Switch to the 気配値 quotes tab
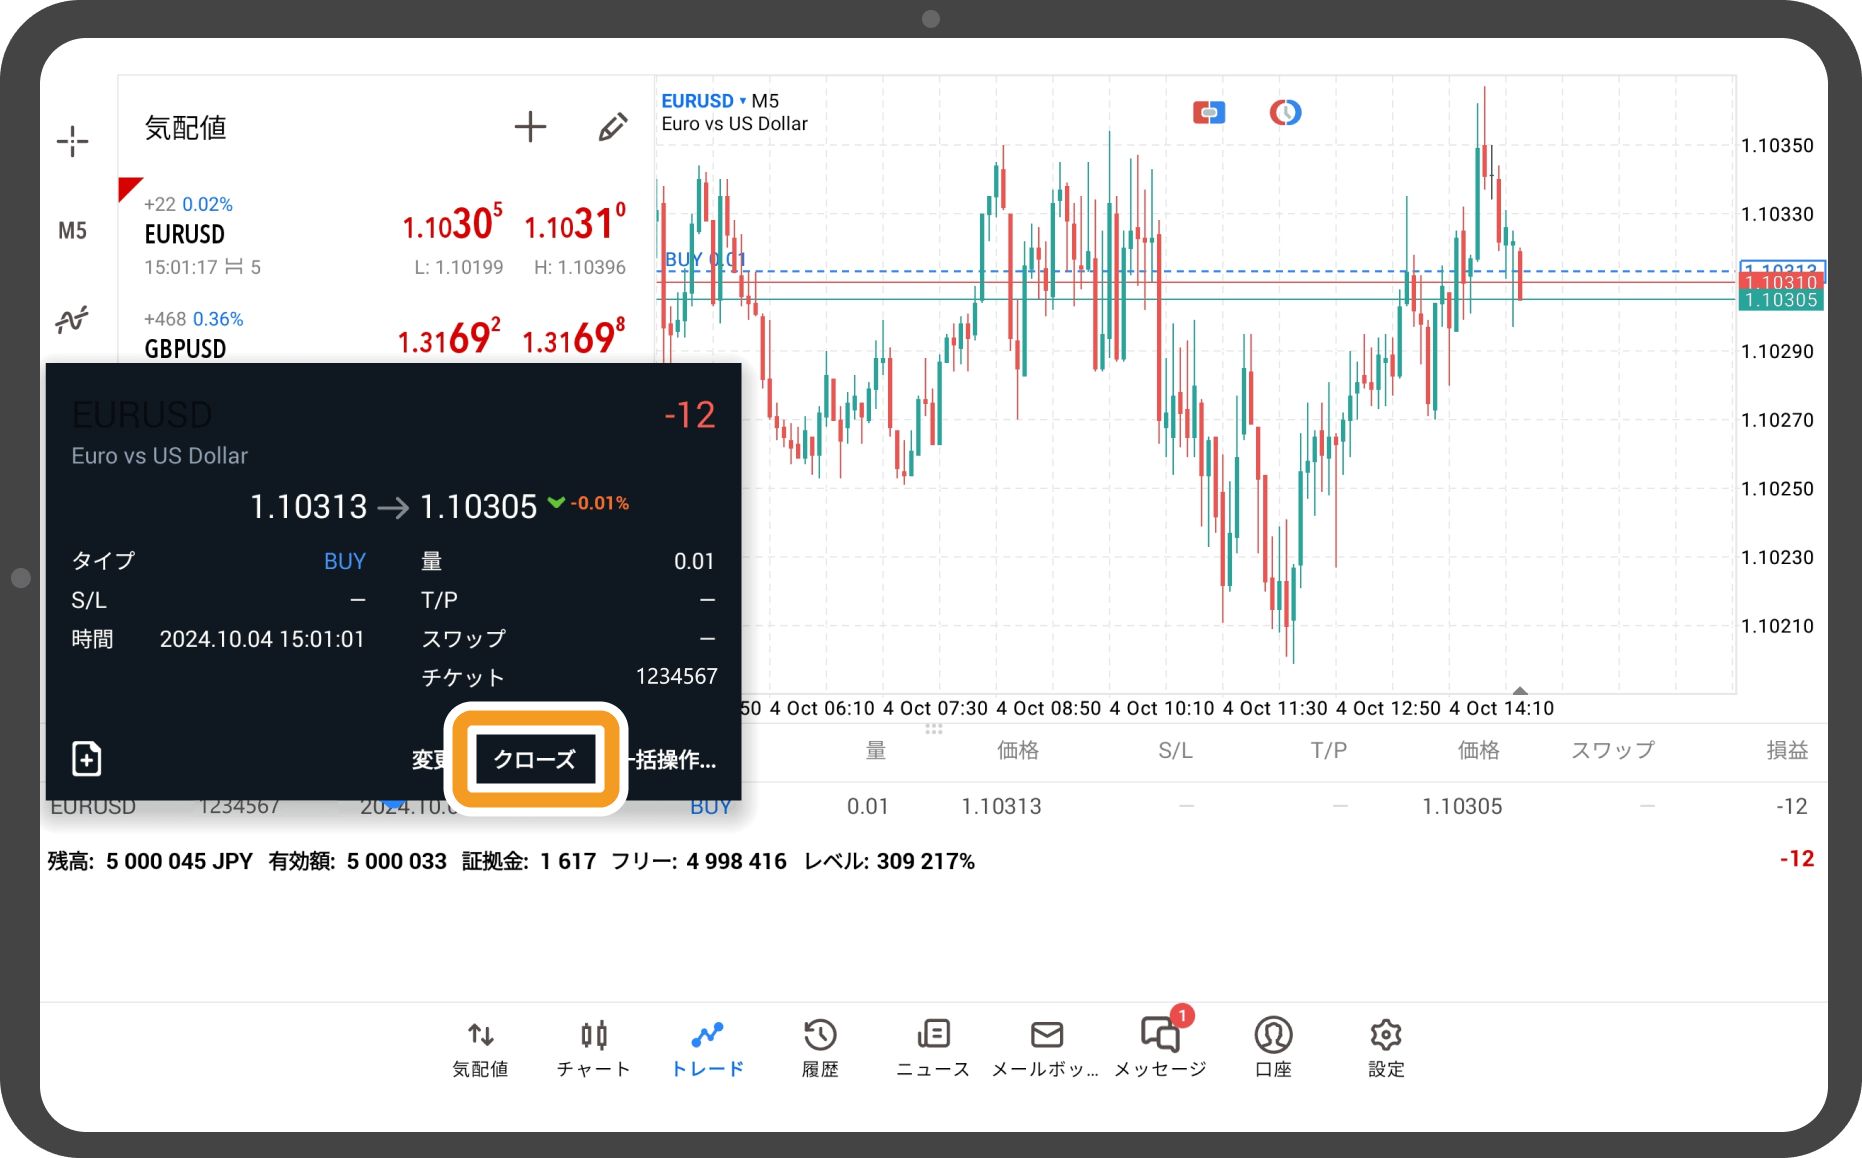This screenshot has height=1158, width=1862. [481, 1047]
